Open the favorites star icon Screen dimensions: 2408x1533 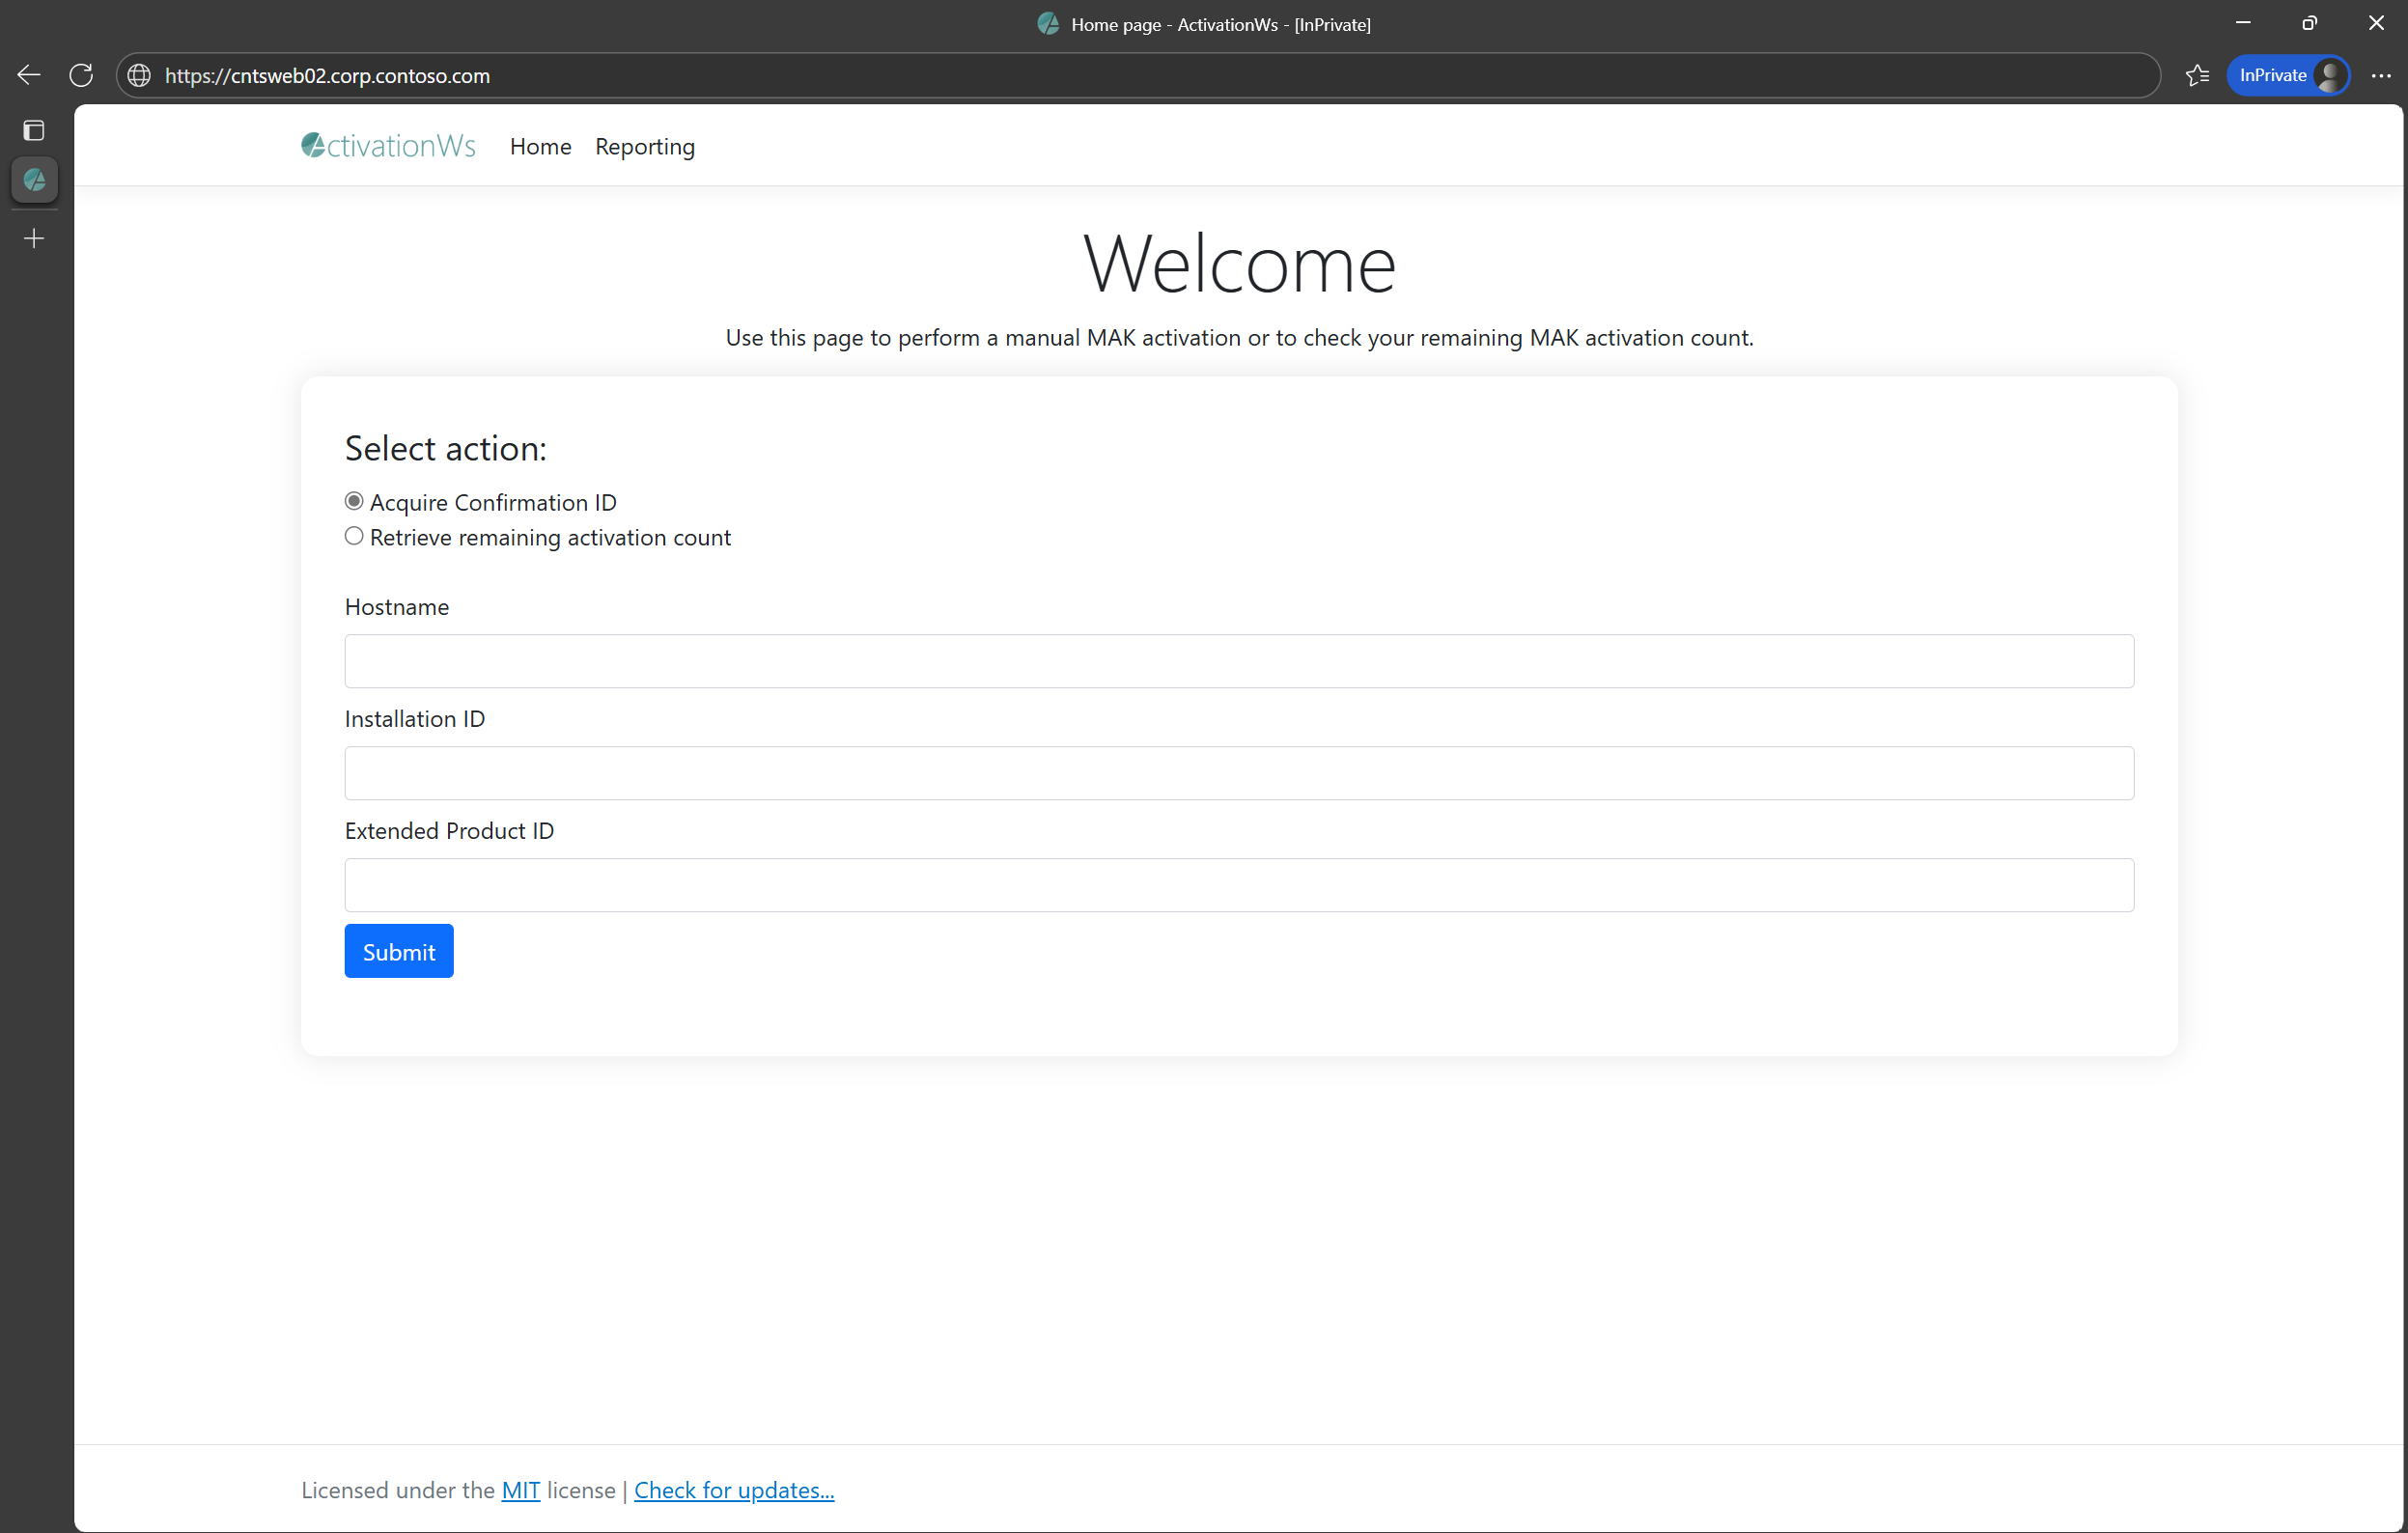click(2196, 75)
